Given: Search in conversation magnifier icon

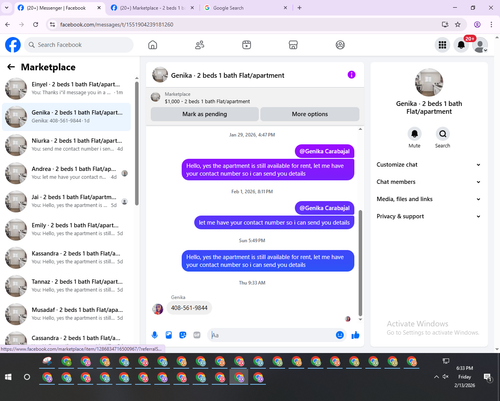Looking at the screenshot, I should 442,134.
